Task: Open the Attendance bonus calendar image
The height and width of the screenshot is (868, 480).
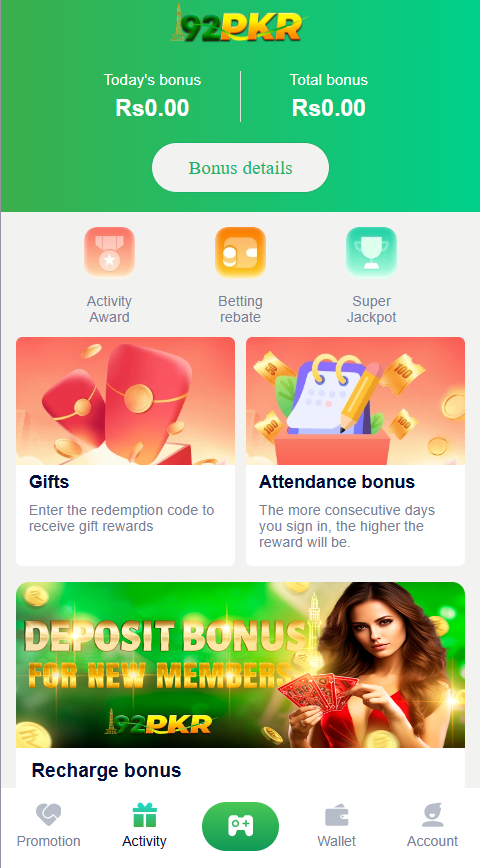Action: 355,401
